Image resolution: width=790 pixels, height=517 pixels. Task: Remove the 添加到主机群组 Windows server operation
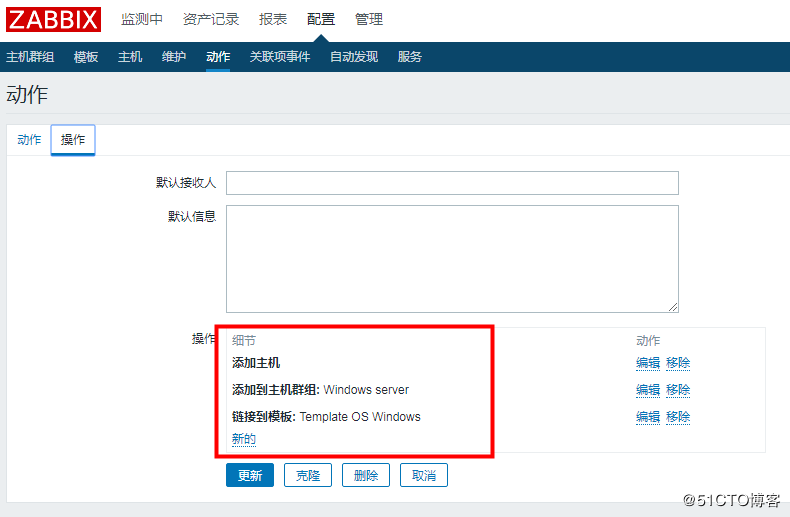pos(678,390)
